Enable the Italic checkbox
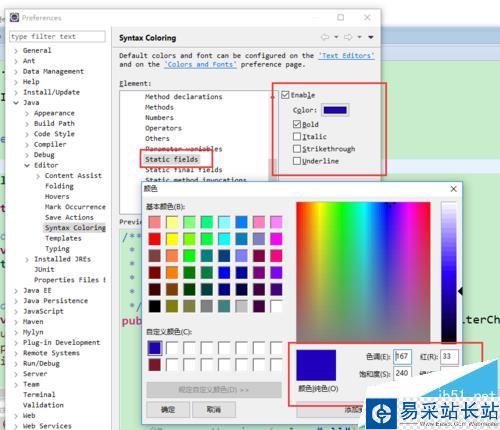This screenshot has width=500, height=430. (297, 136)
